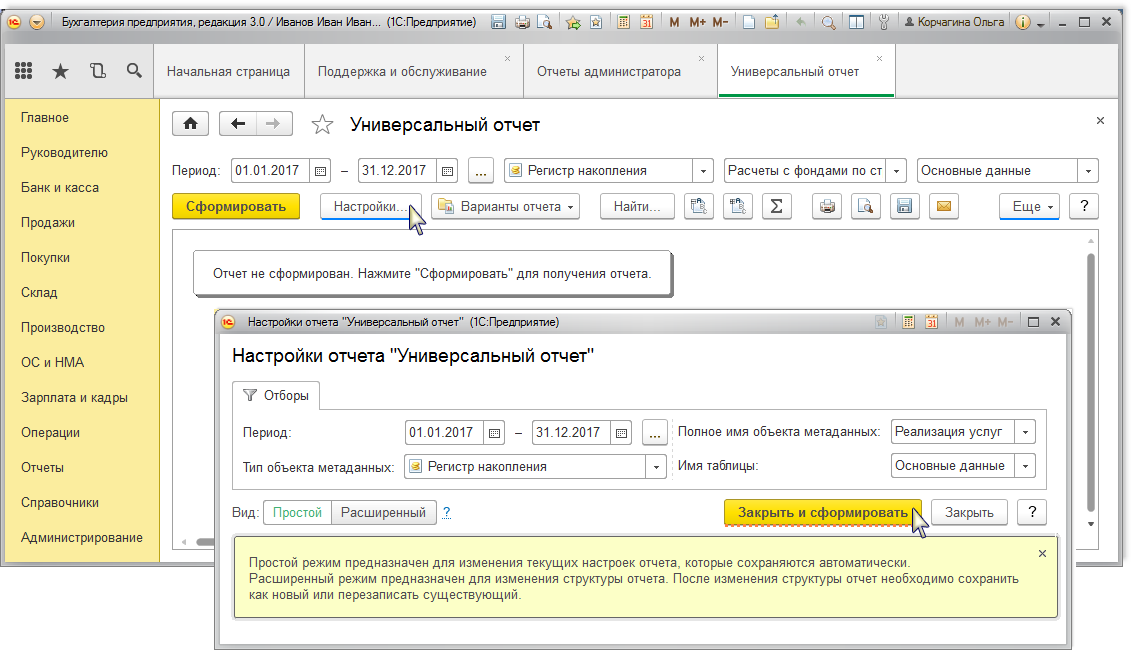Switch to Расширенный view mode
Image resolution: width=1131 pixels, height=650 pixels.
pyautogui.click(x=384, y=512)
